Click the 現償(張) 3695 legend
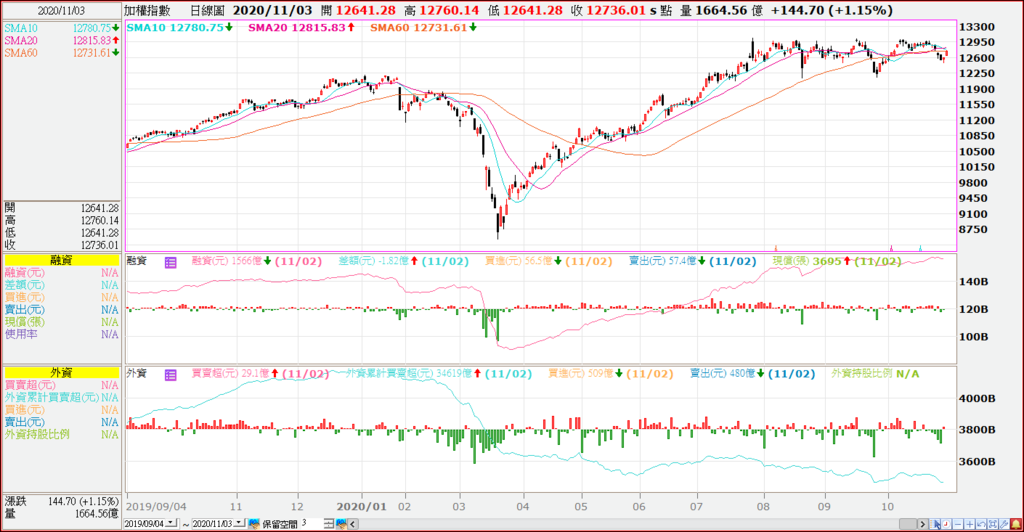Screen dimensions: 1024x532 click(837, 262)
